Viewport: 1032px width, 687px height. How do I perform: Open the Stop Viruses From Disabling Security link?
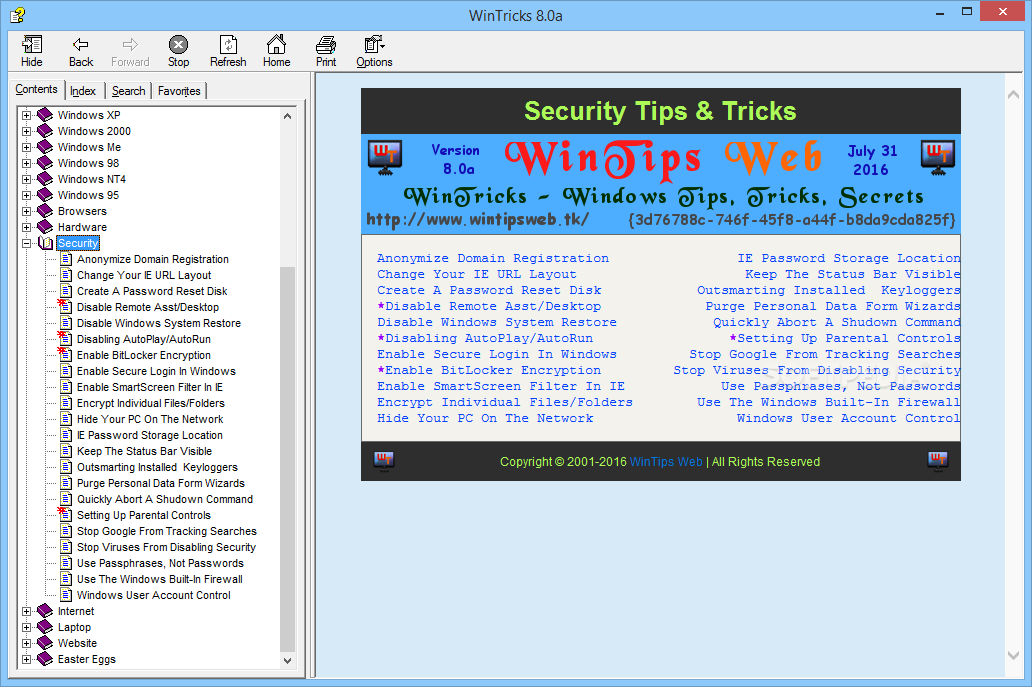817,370
